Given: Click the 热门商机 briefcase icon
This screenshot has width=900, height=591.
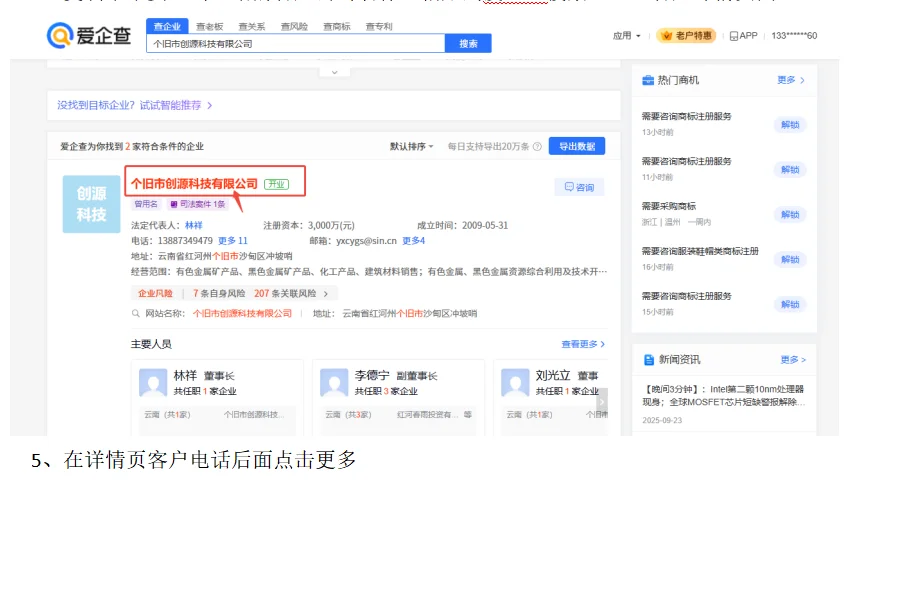Looking at the screenshot, I should (648, 80).
